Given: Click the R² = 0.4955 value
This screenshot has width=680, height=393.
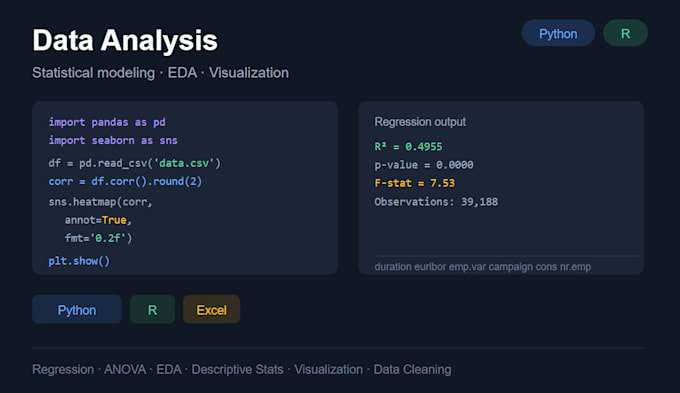Looking at the screenshot, I should [x=409, y=147].
